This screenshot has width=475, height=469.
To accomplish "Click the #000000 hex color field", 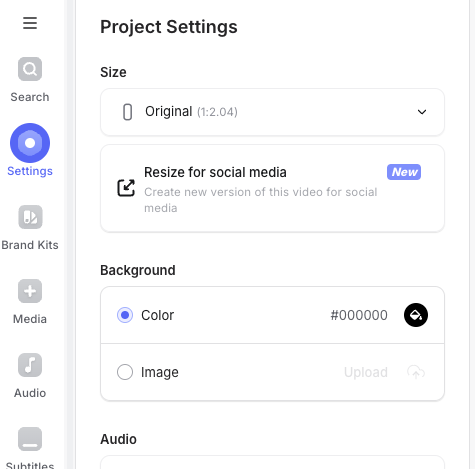I will [359, 315].
